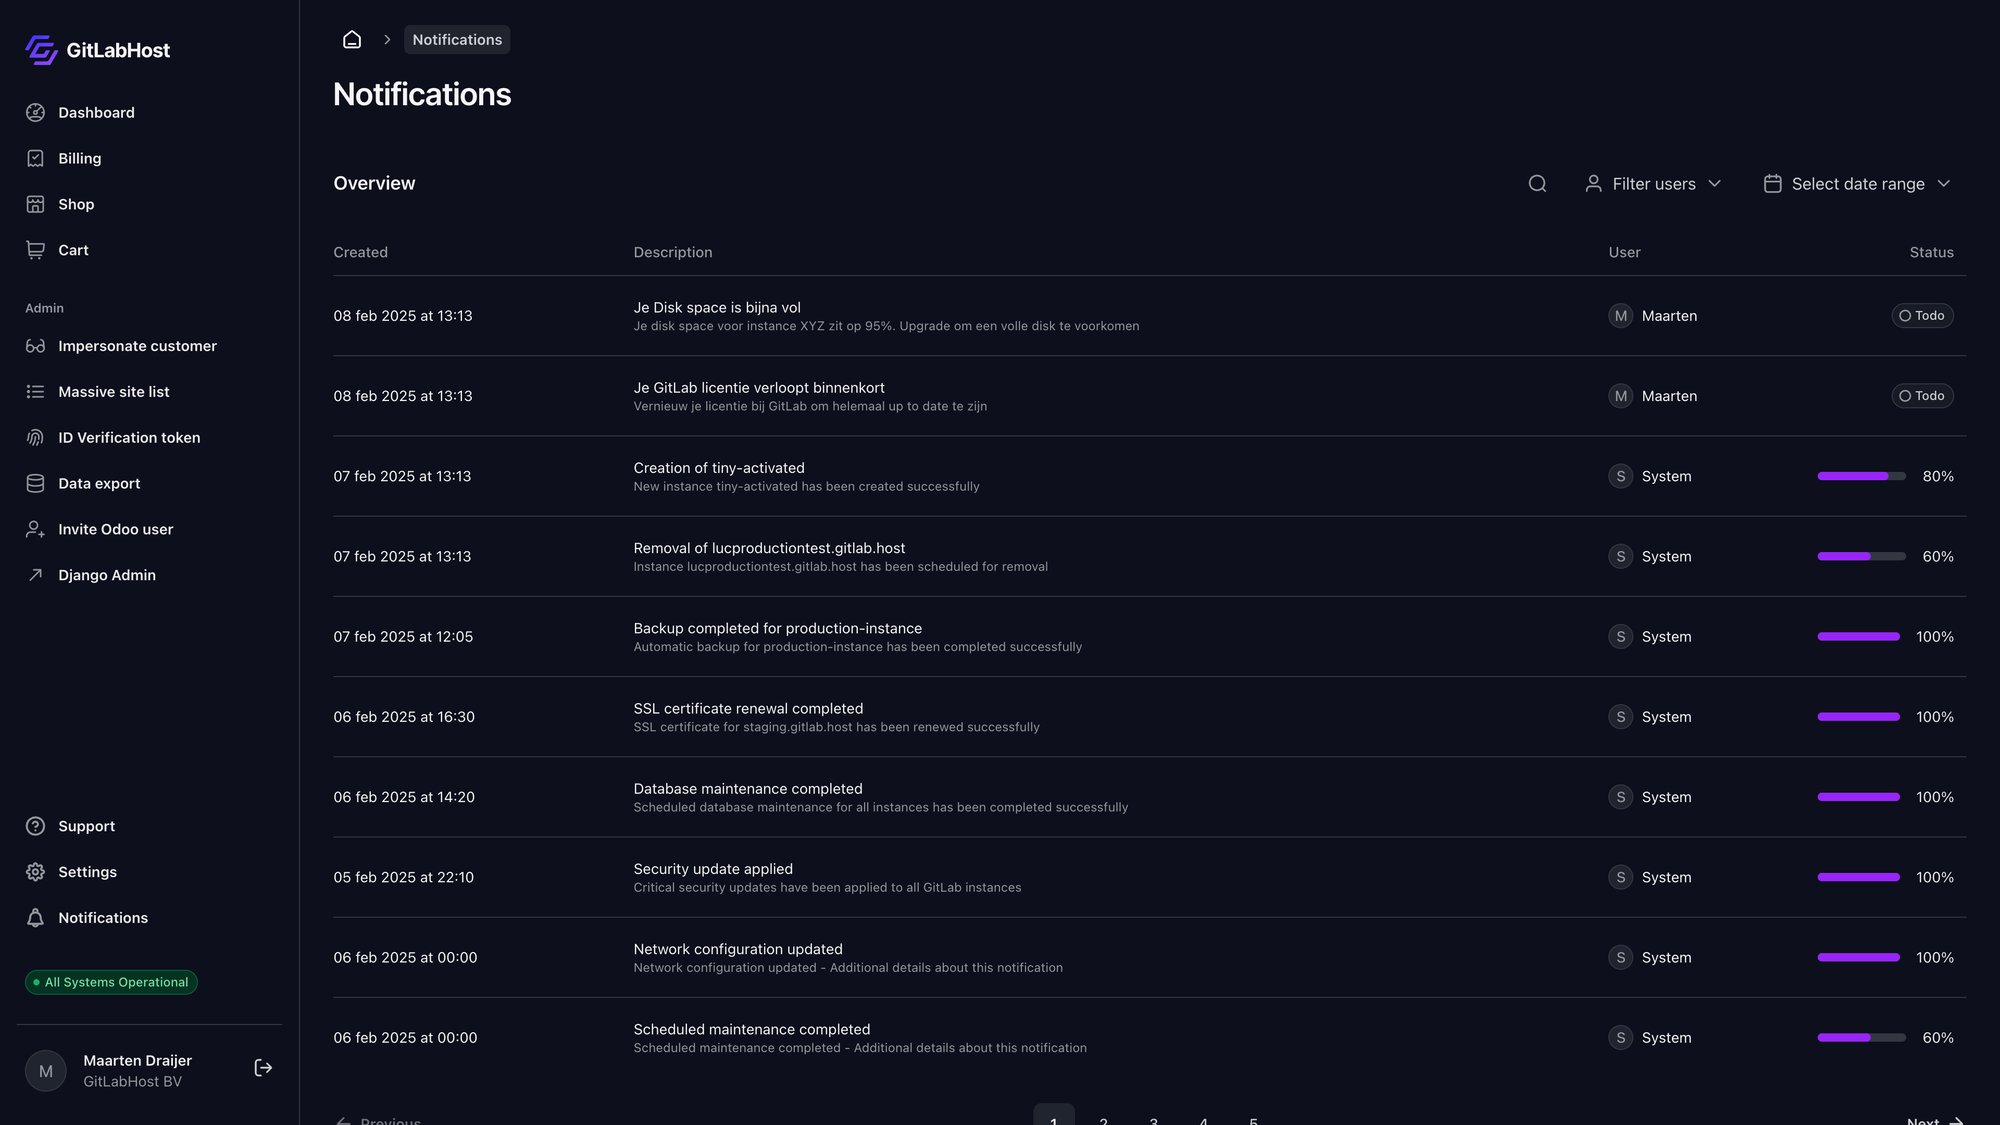Click the All Systems Operational status indicator

(111, 981)
